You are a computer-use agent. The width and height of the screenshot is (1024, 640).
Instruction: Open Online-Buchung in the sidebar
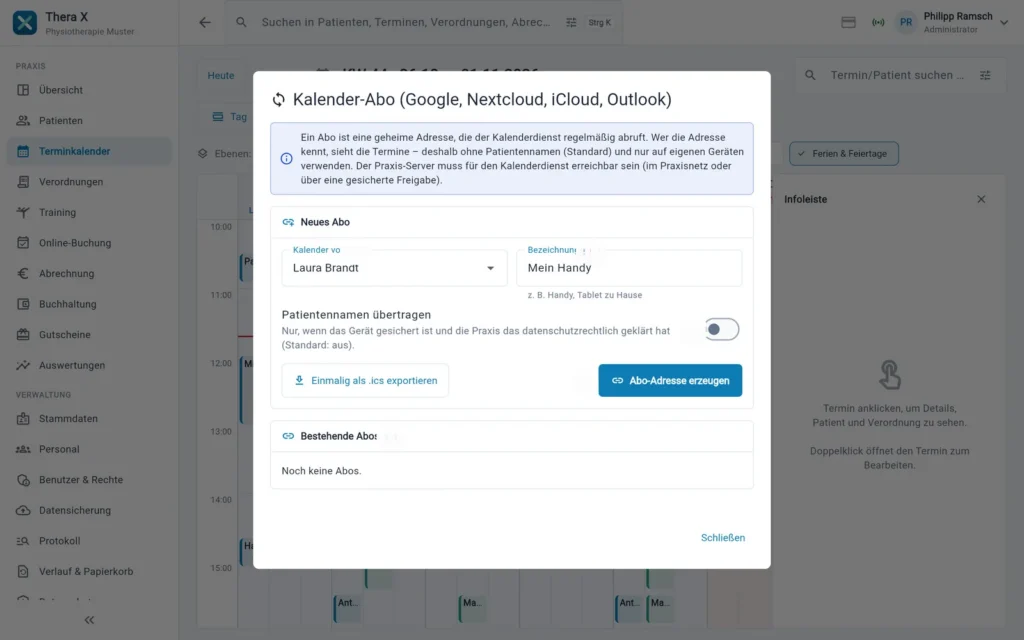89,243
